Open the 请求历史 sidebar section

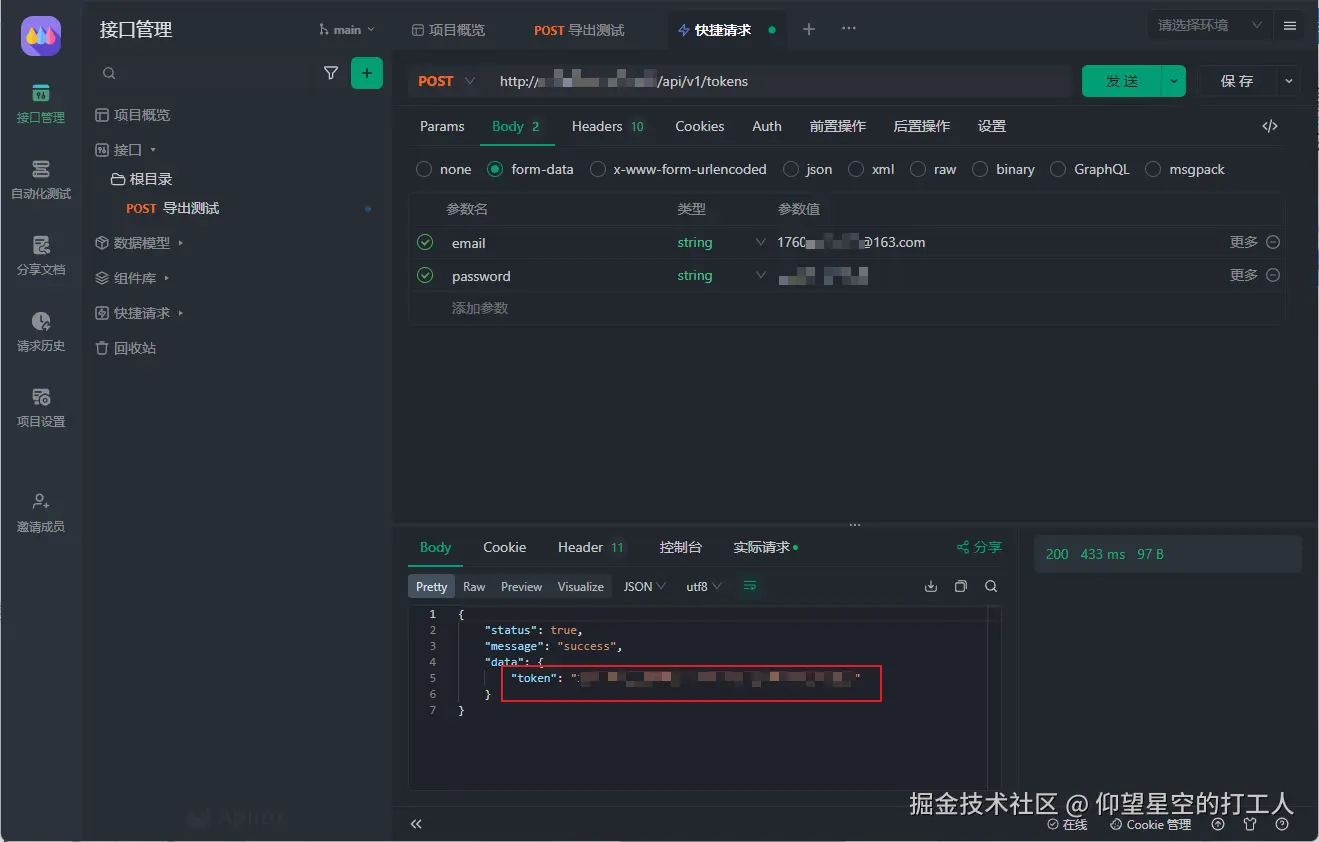tap(41, 332)
